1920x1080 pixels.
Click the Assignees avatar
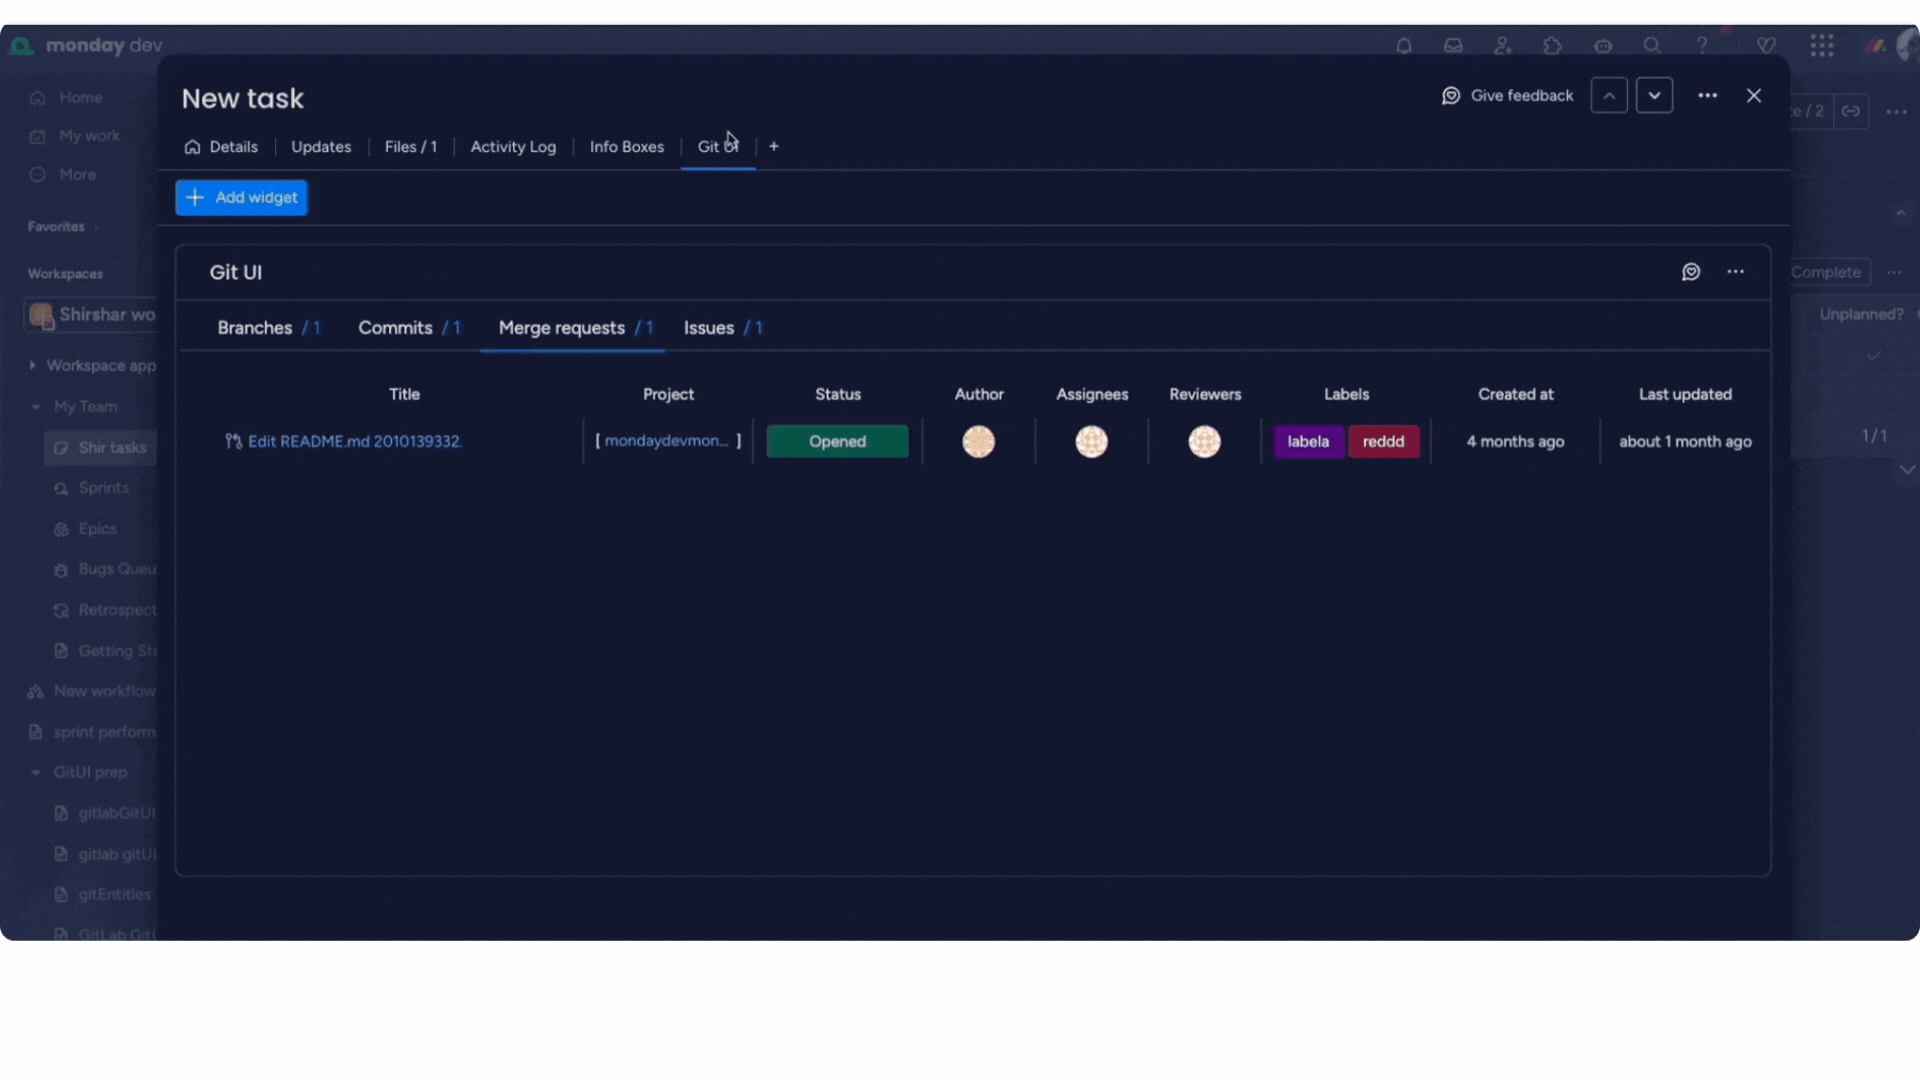tap(1092, 442)
